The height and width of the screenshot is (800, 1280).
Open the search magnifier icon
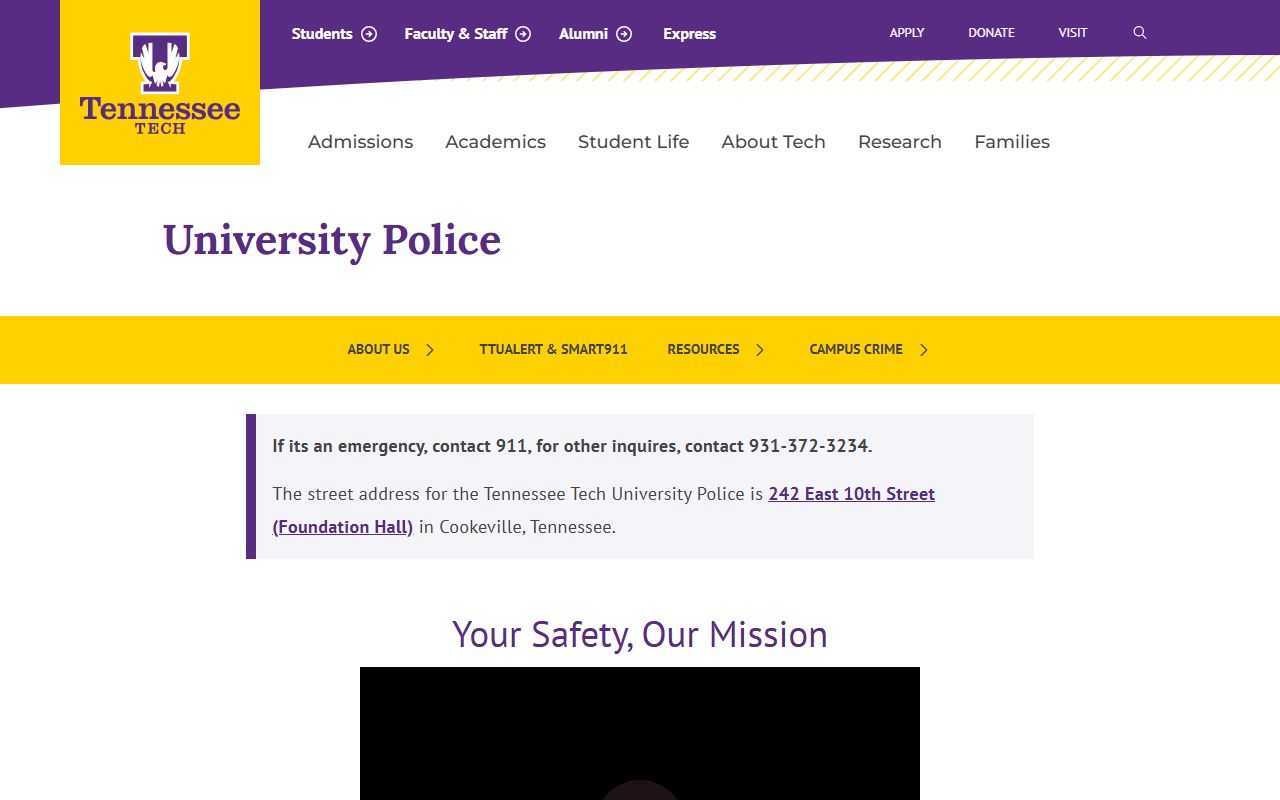click(x=1140, y=33)
